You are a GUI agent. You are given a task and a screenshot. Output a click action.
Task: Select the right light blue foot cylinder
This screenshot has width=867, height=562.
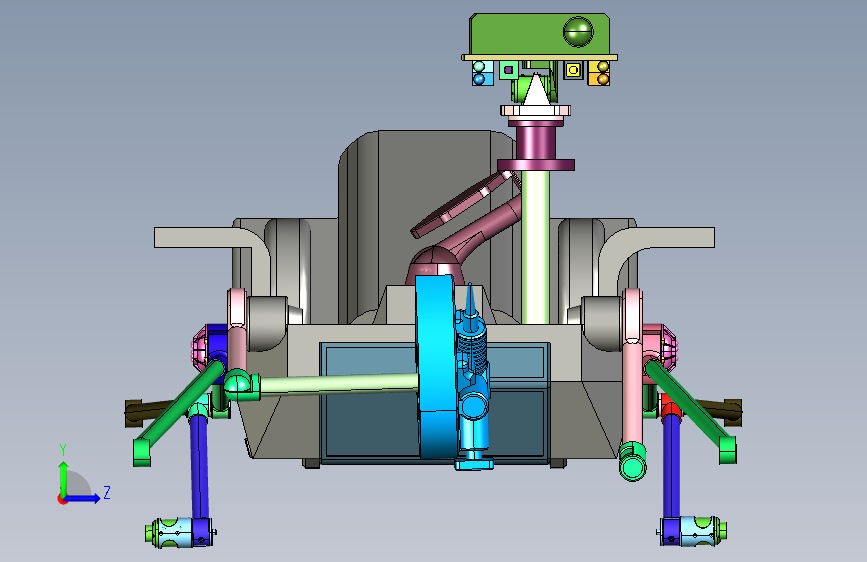pos(698,530)
